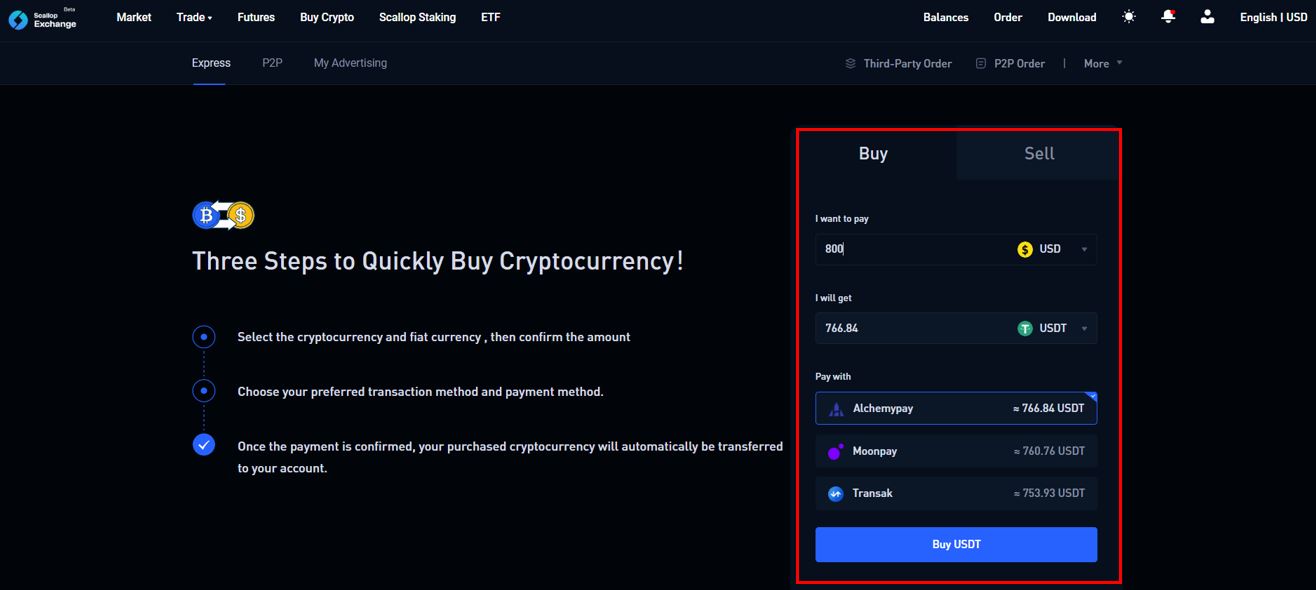Click the USDT Tether coin icon
The height and width of the screenshot is (590, 1316).
[1025, 328]
